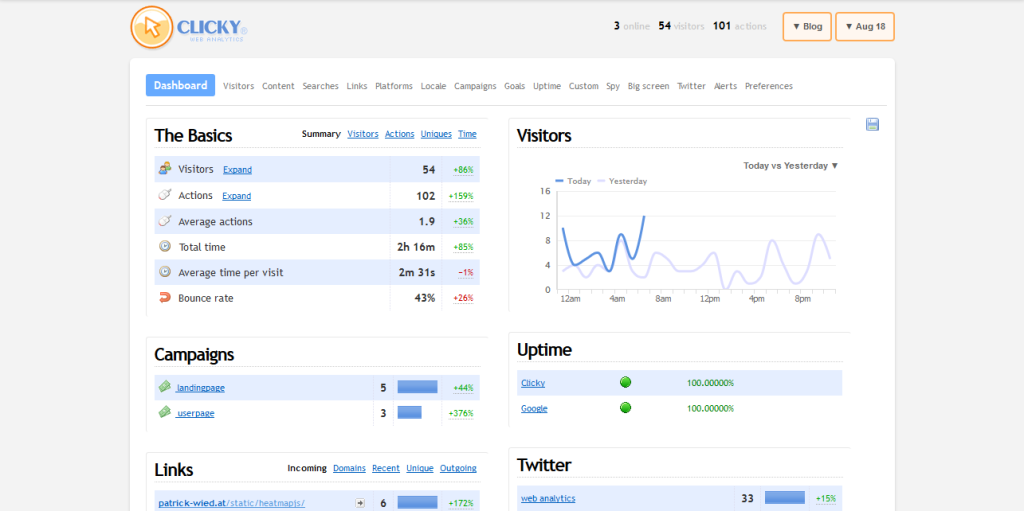Screen dimensions: 1024x511
Task: Open the landingpage campaign link
Action: pyautogui.click(x=200, y=388)
